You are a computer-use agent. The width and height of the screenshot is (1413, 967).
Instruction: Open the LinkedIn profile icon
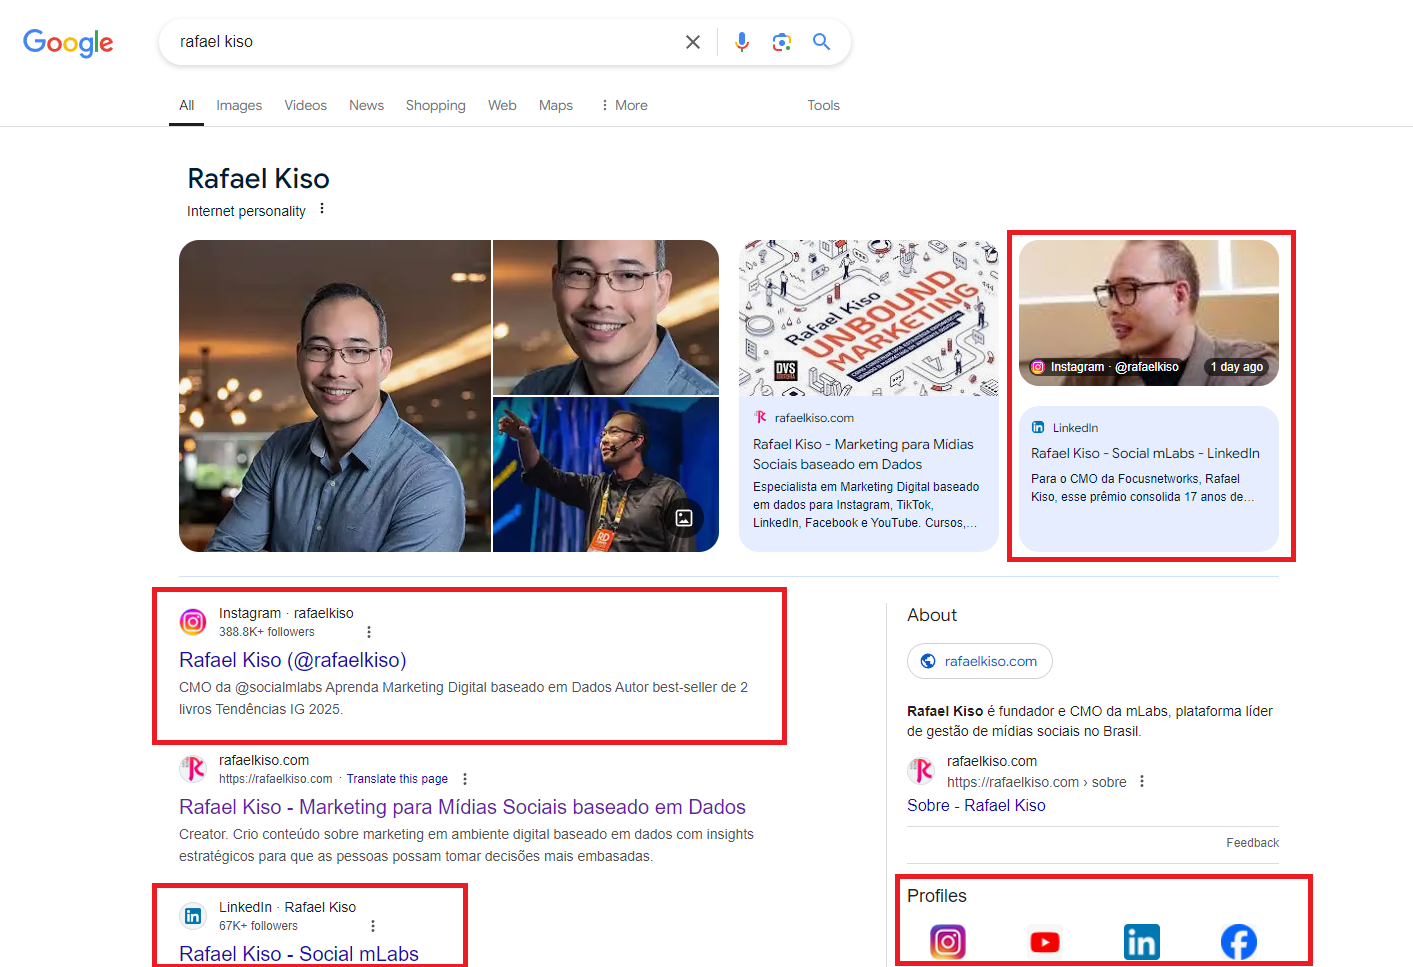(x=1142, y=942)
